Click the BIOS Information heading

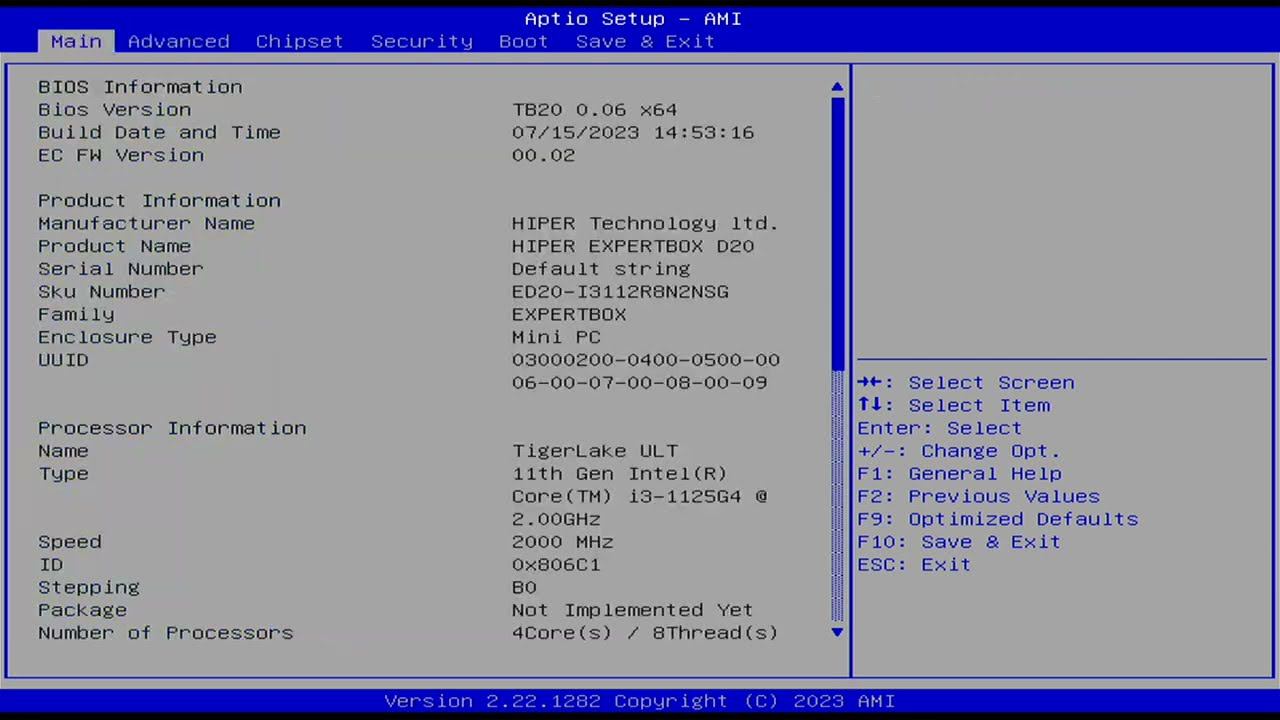pos(140,87)
